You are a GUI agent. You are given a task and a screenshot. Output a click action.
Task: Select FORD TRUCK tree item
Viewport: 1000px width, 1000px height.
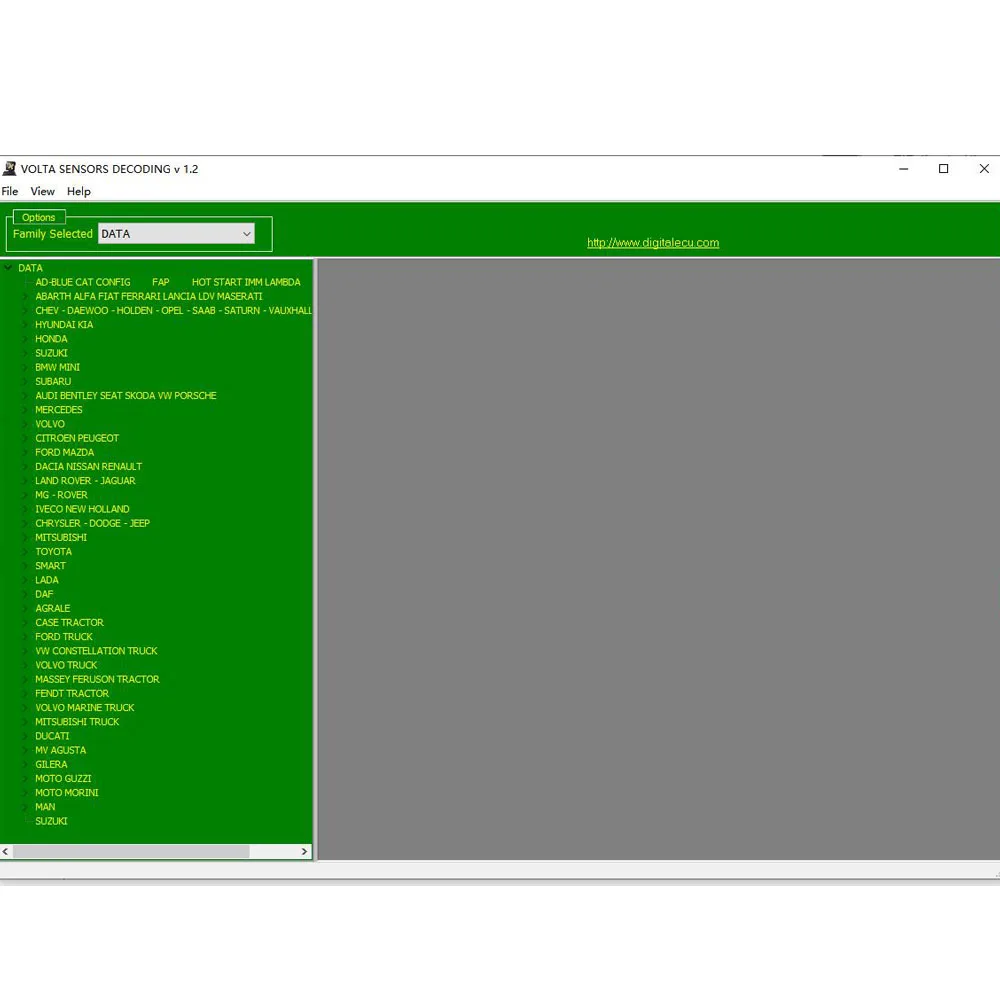click(x=64, y=636)
